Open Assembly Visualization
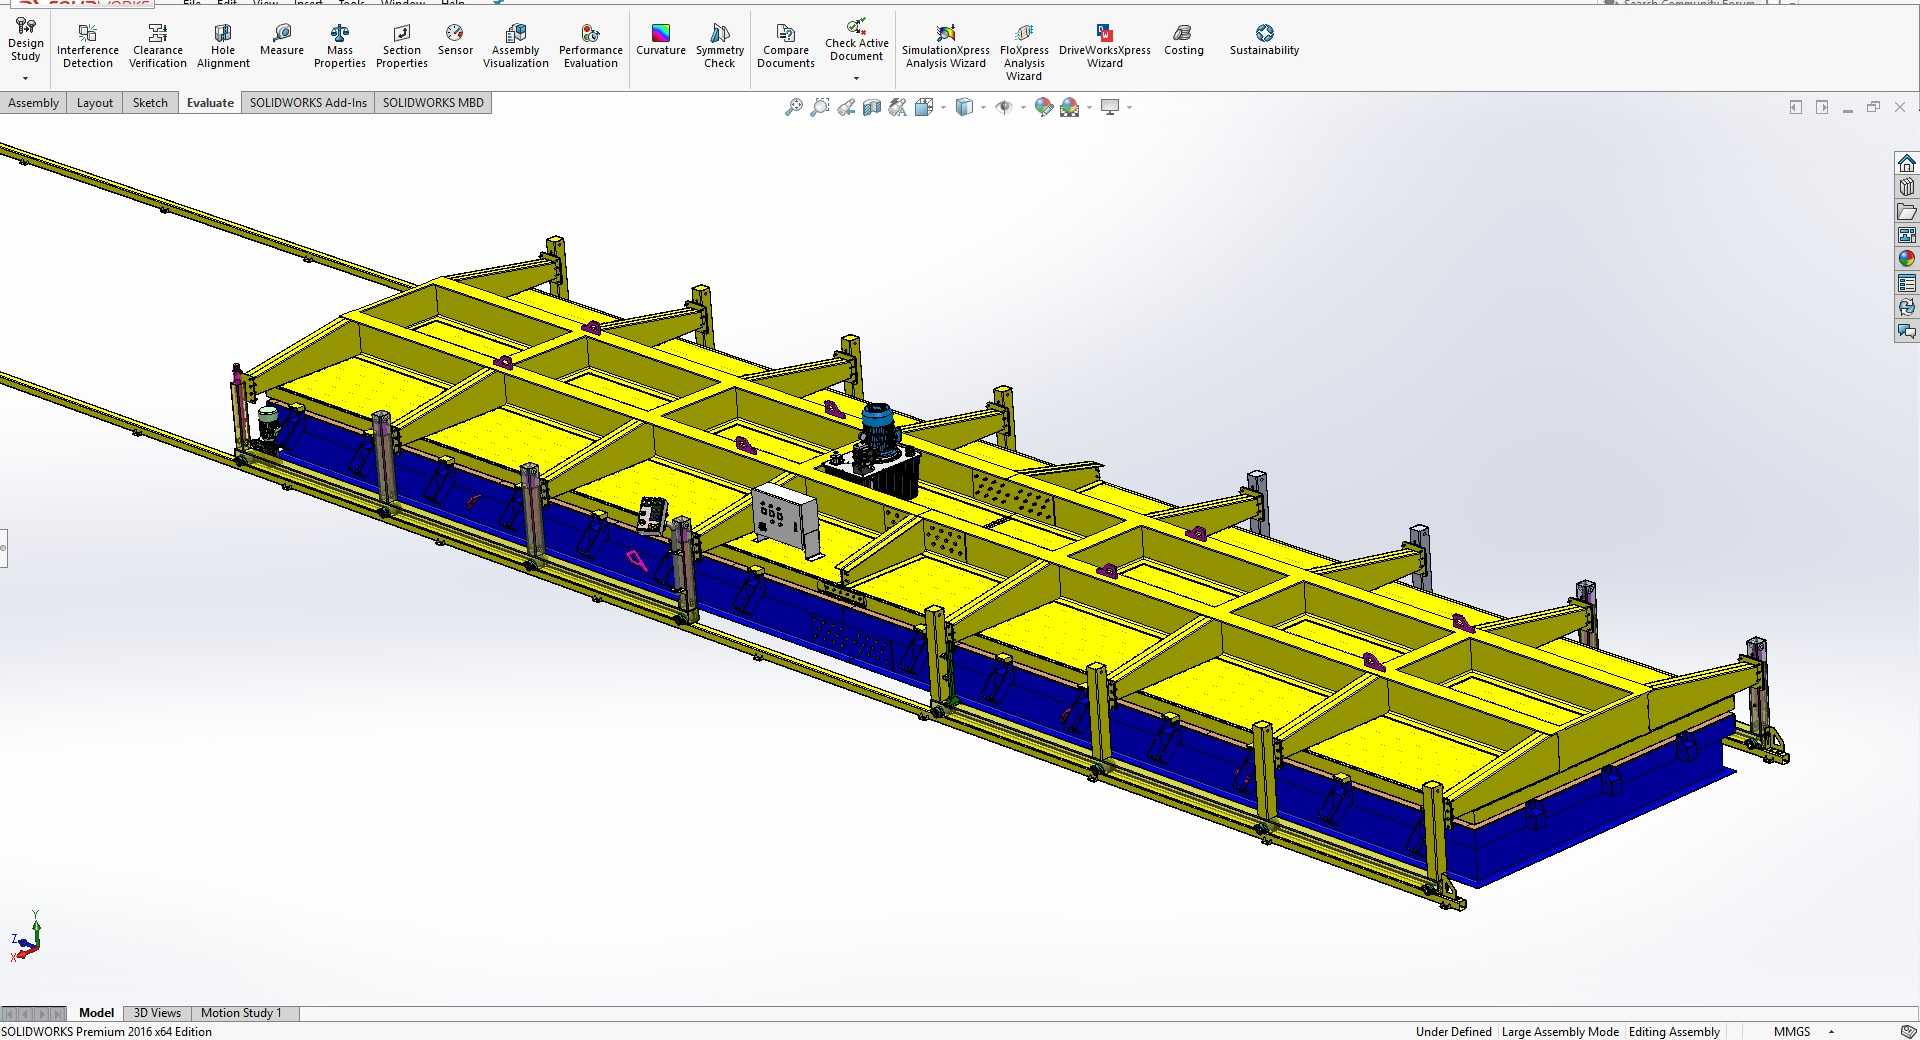This screenshot has height=1040, width=1920. [x=516, y=47]
